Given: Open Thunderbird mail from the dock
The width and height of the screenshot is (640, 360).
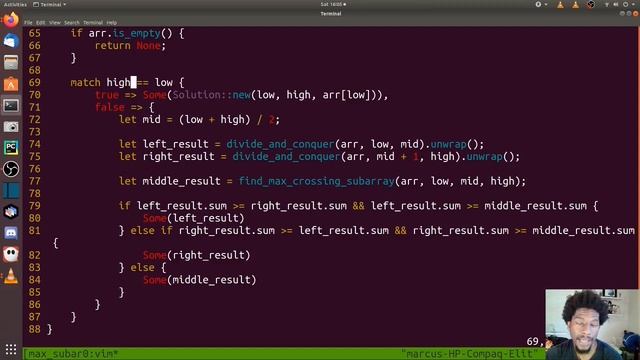Looking at the screenshot, I should click(11, 41).
